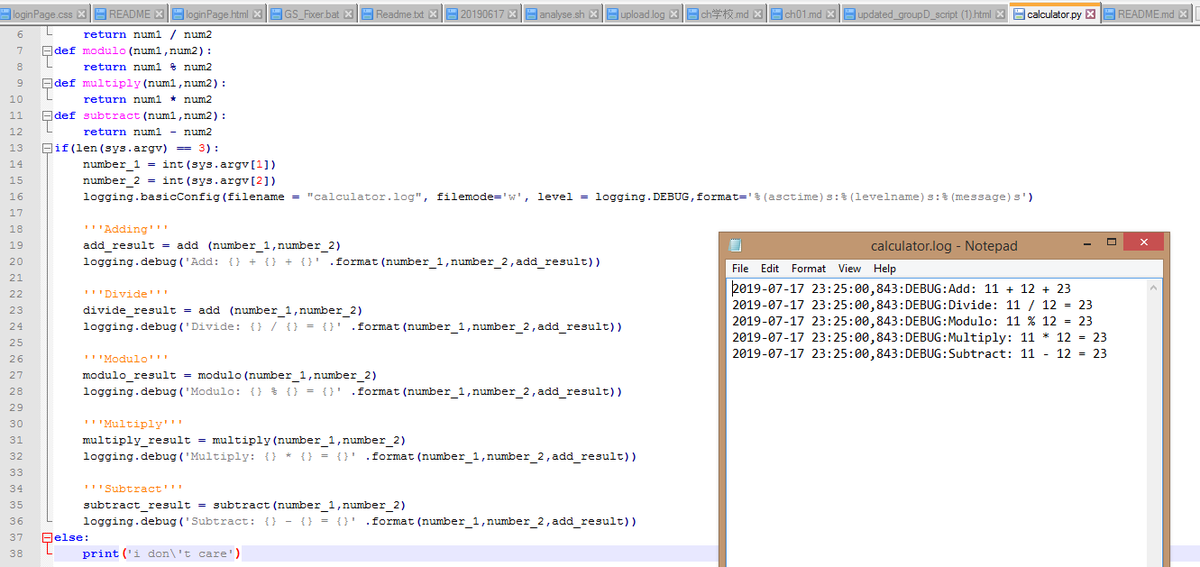Image resolution: width=1200 pixels, height=567 pixels.
Task: Close the ch01.md tab
Action: (x=830, y=15)
